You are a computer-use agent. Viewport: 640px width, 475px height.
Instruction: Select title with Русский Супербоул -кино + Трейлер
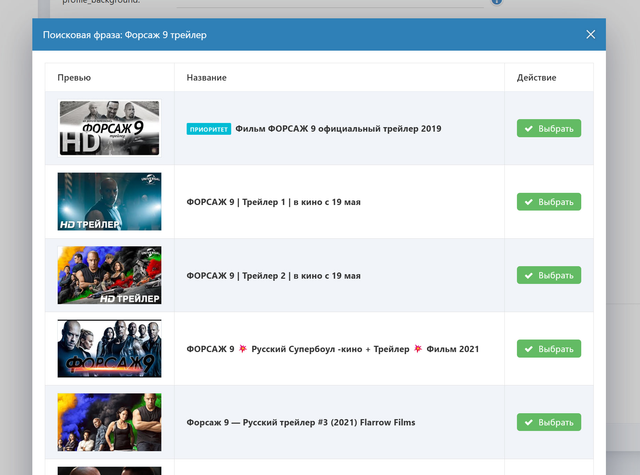[333, 349]
